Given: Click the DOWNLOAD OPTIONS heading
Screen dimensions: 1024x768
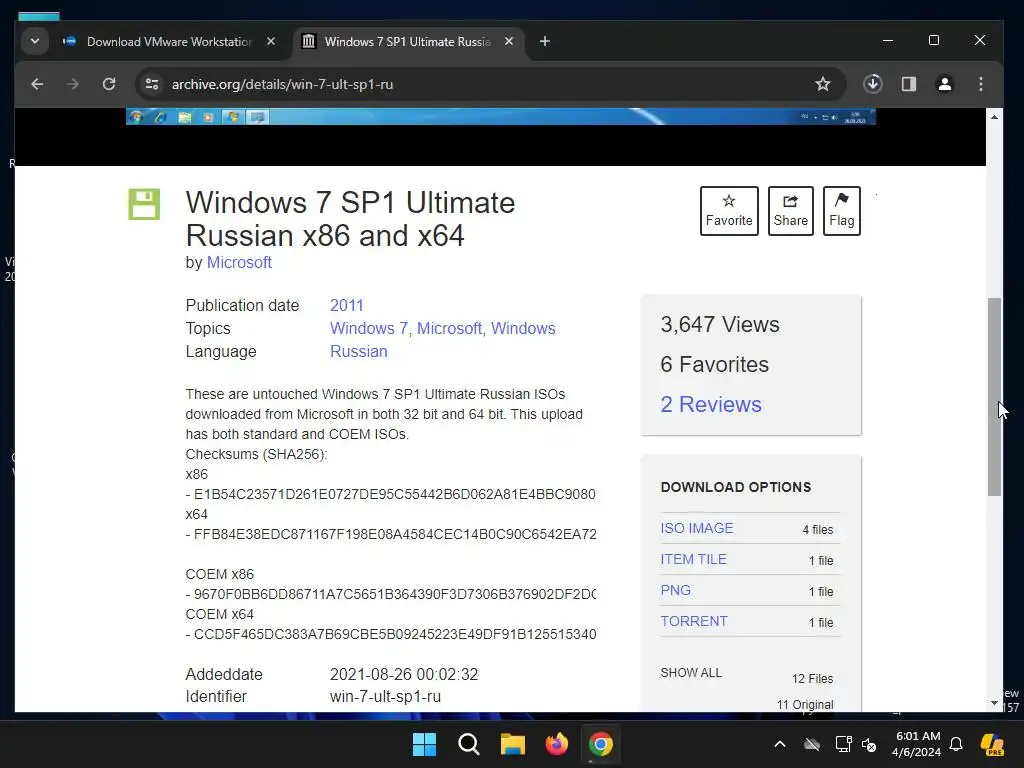Looking at the screenshot, I should pos(736,487).
